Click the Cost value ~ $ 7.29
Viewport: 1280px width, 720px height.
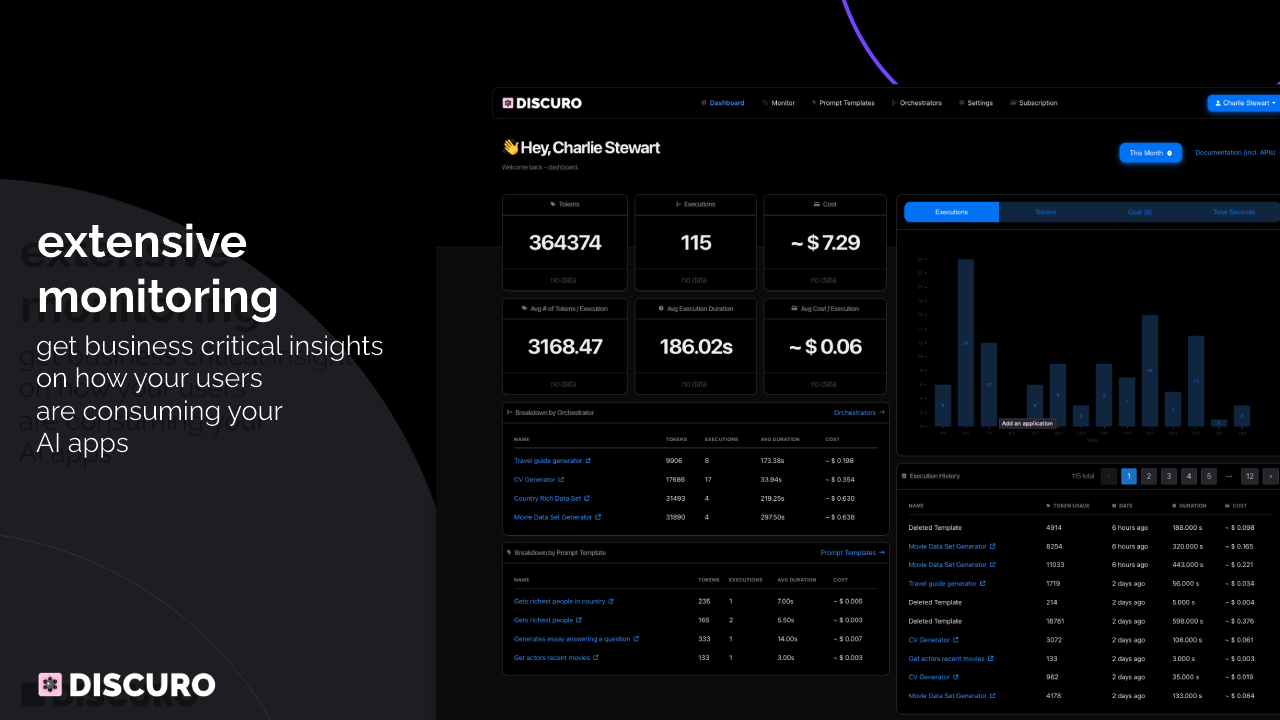coord(825,243)
